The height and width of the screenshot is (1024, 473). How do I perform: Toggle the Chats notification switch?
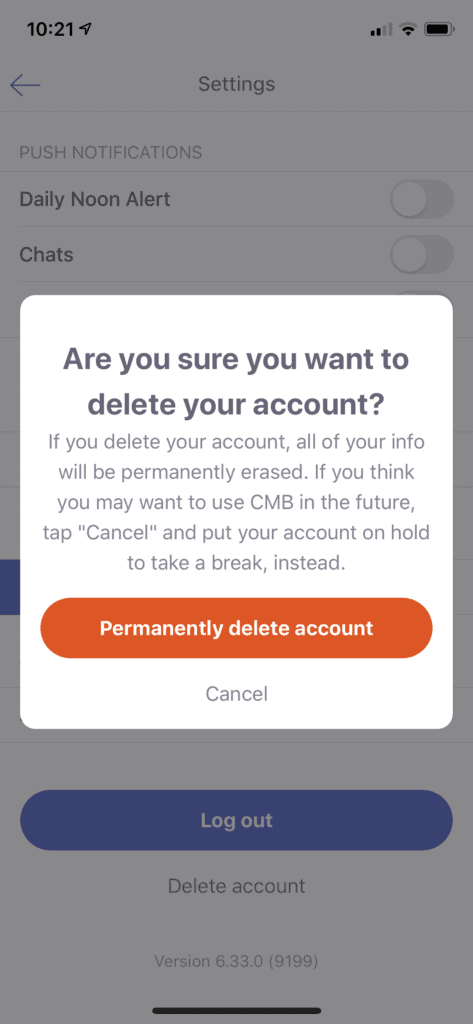click(421, 254)
